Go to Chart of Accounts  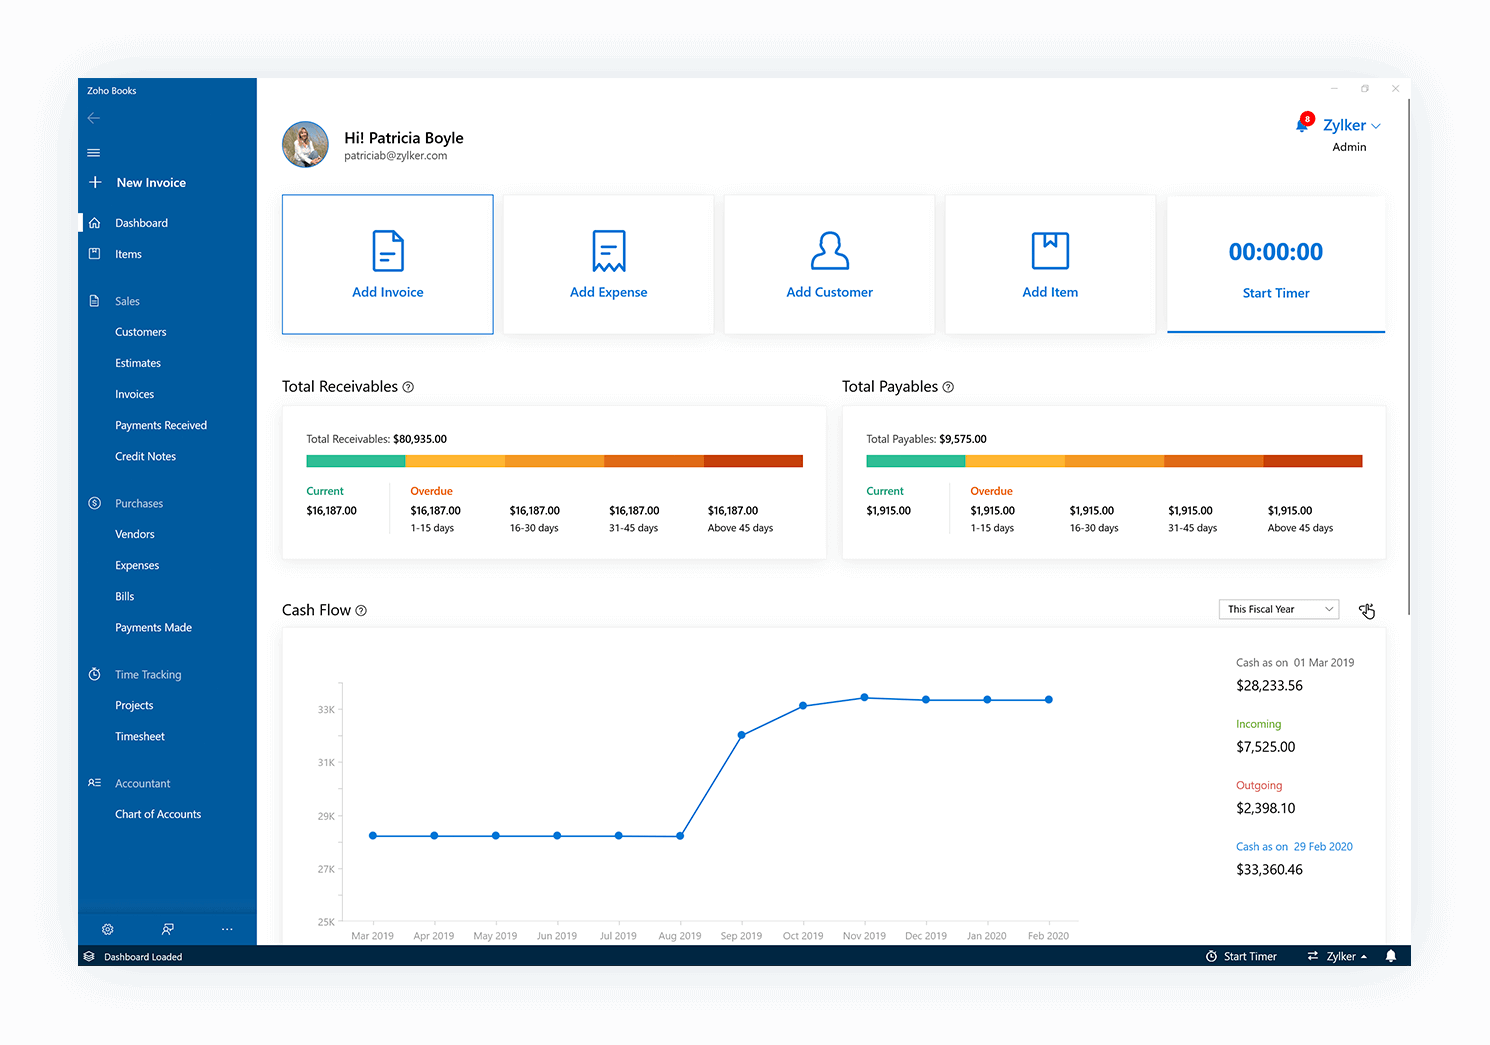tap(158, 814)
